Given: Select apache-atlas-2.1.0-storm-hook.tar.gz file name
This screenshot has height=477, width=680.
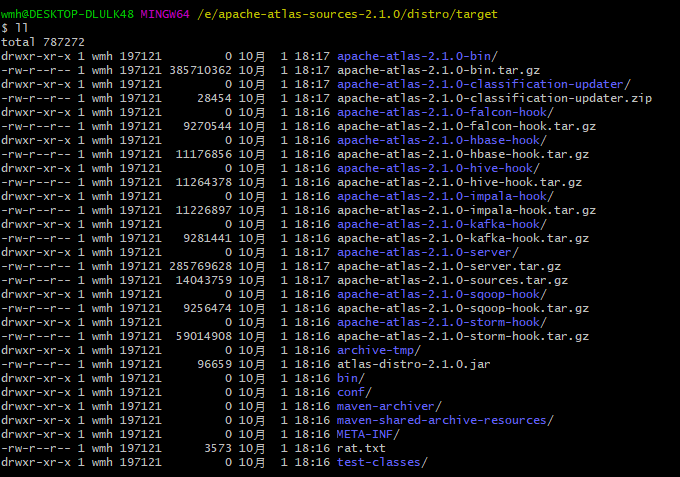Looking at the screenshot, I should coord(463,336).
